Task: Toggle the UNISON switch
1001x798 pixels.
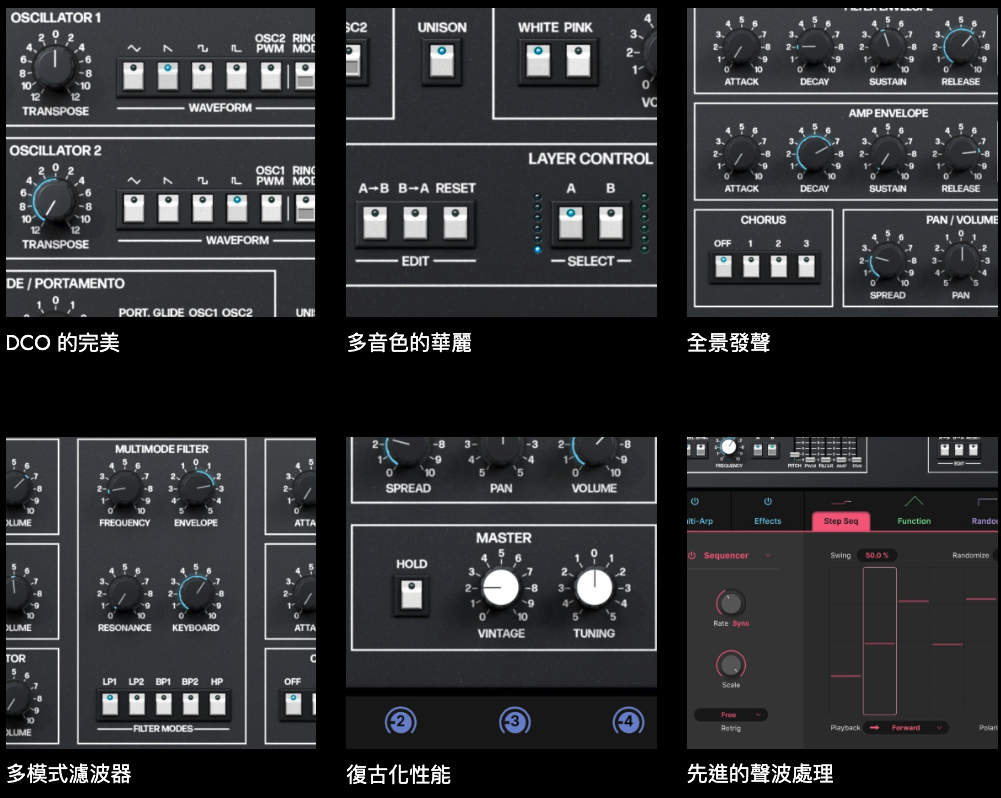Action: [441, 59]
